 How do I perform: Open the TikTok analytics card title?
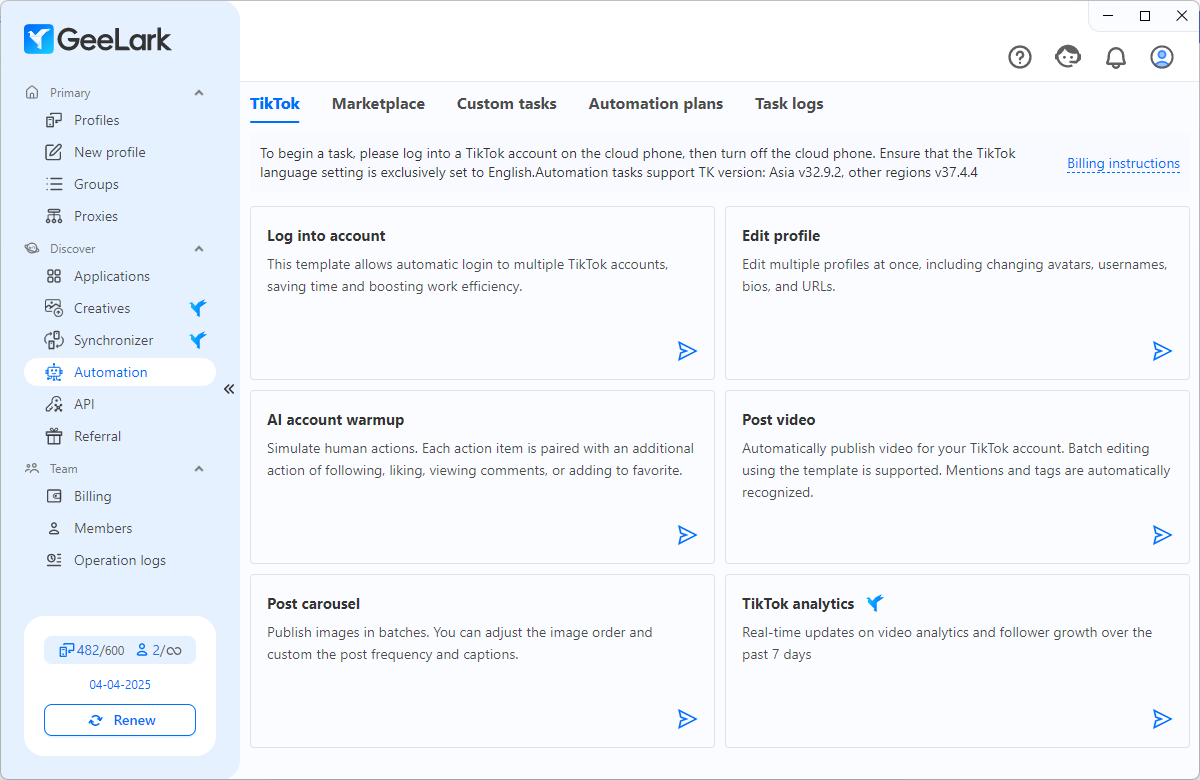point(798,604)
